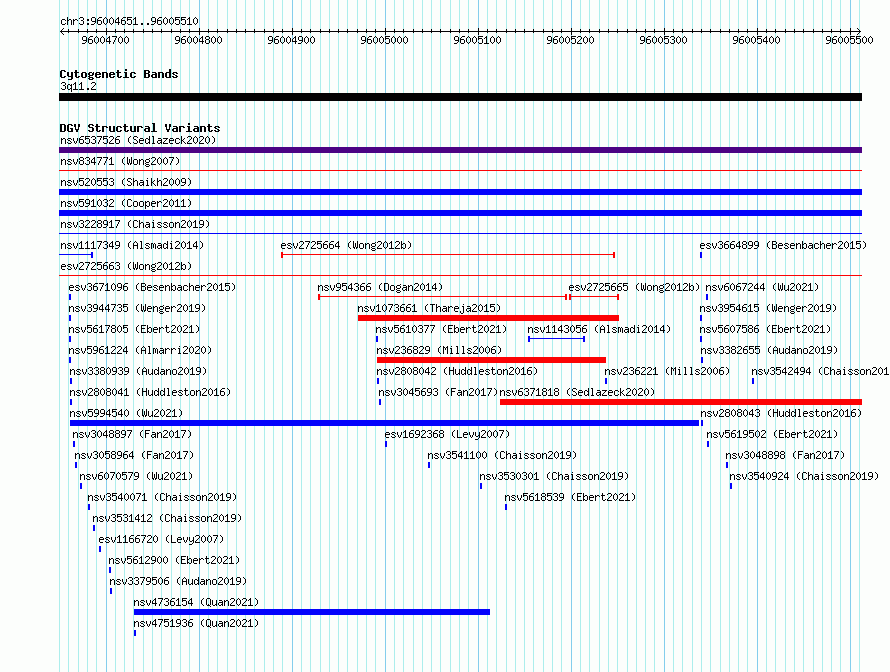890x672 pixels.
Task: Open esv2725665 (Wong2012b) label
Action: point(634,287)
